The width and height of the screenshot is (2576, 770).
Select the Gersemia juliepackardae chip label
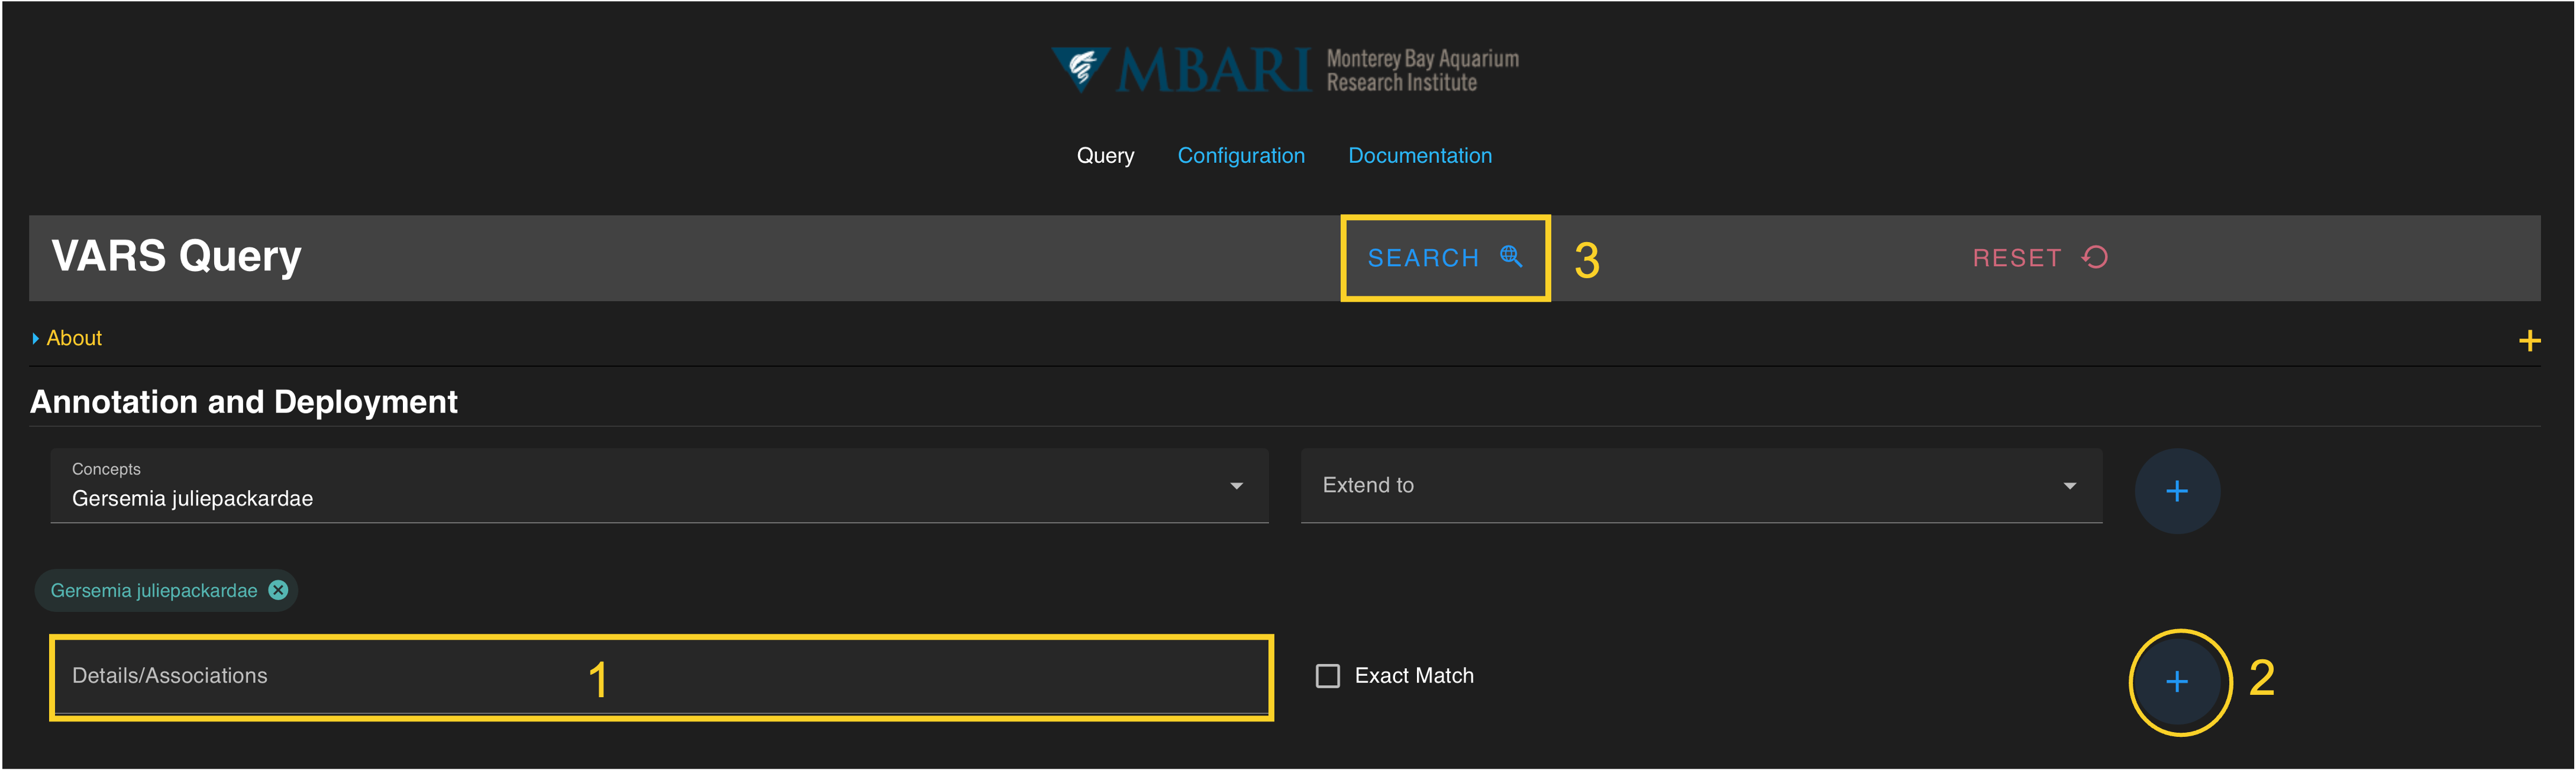pyautogui.click(x=154, y=591)
